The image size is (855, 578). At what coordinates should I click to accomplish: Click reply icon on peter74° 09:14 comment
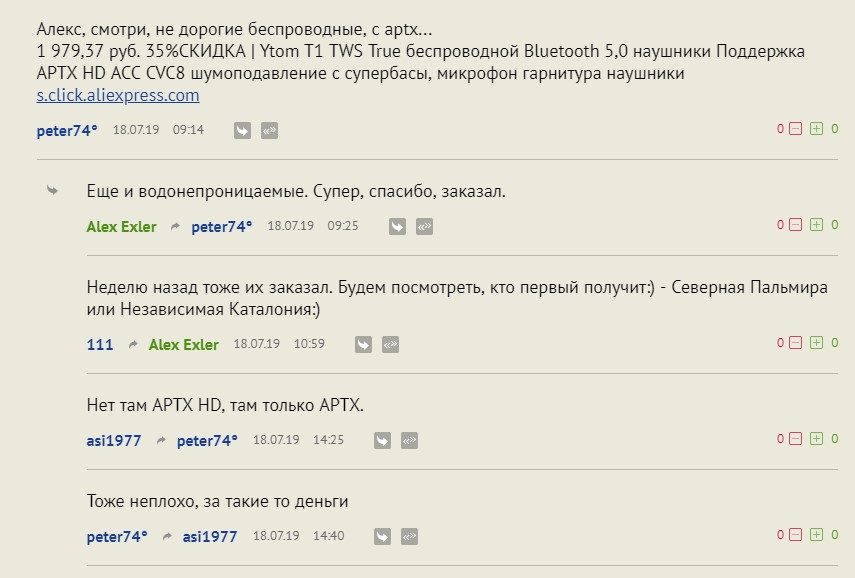pyautogui.click(x=242, y=130)
